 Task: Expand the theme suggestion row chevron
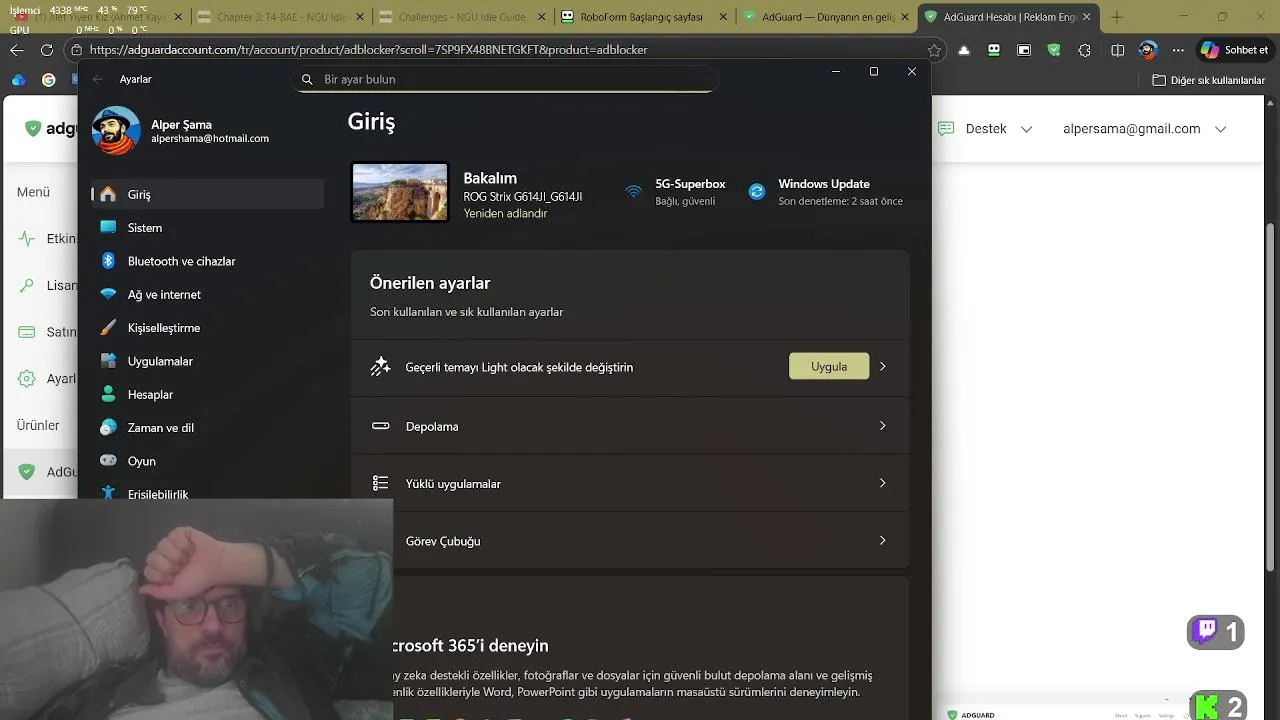click(882, 367)
